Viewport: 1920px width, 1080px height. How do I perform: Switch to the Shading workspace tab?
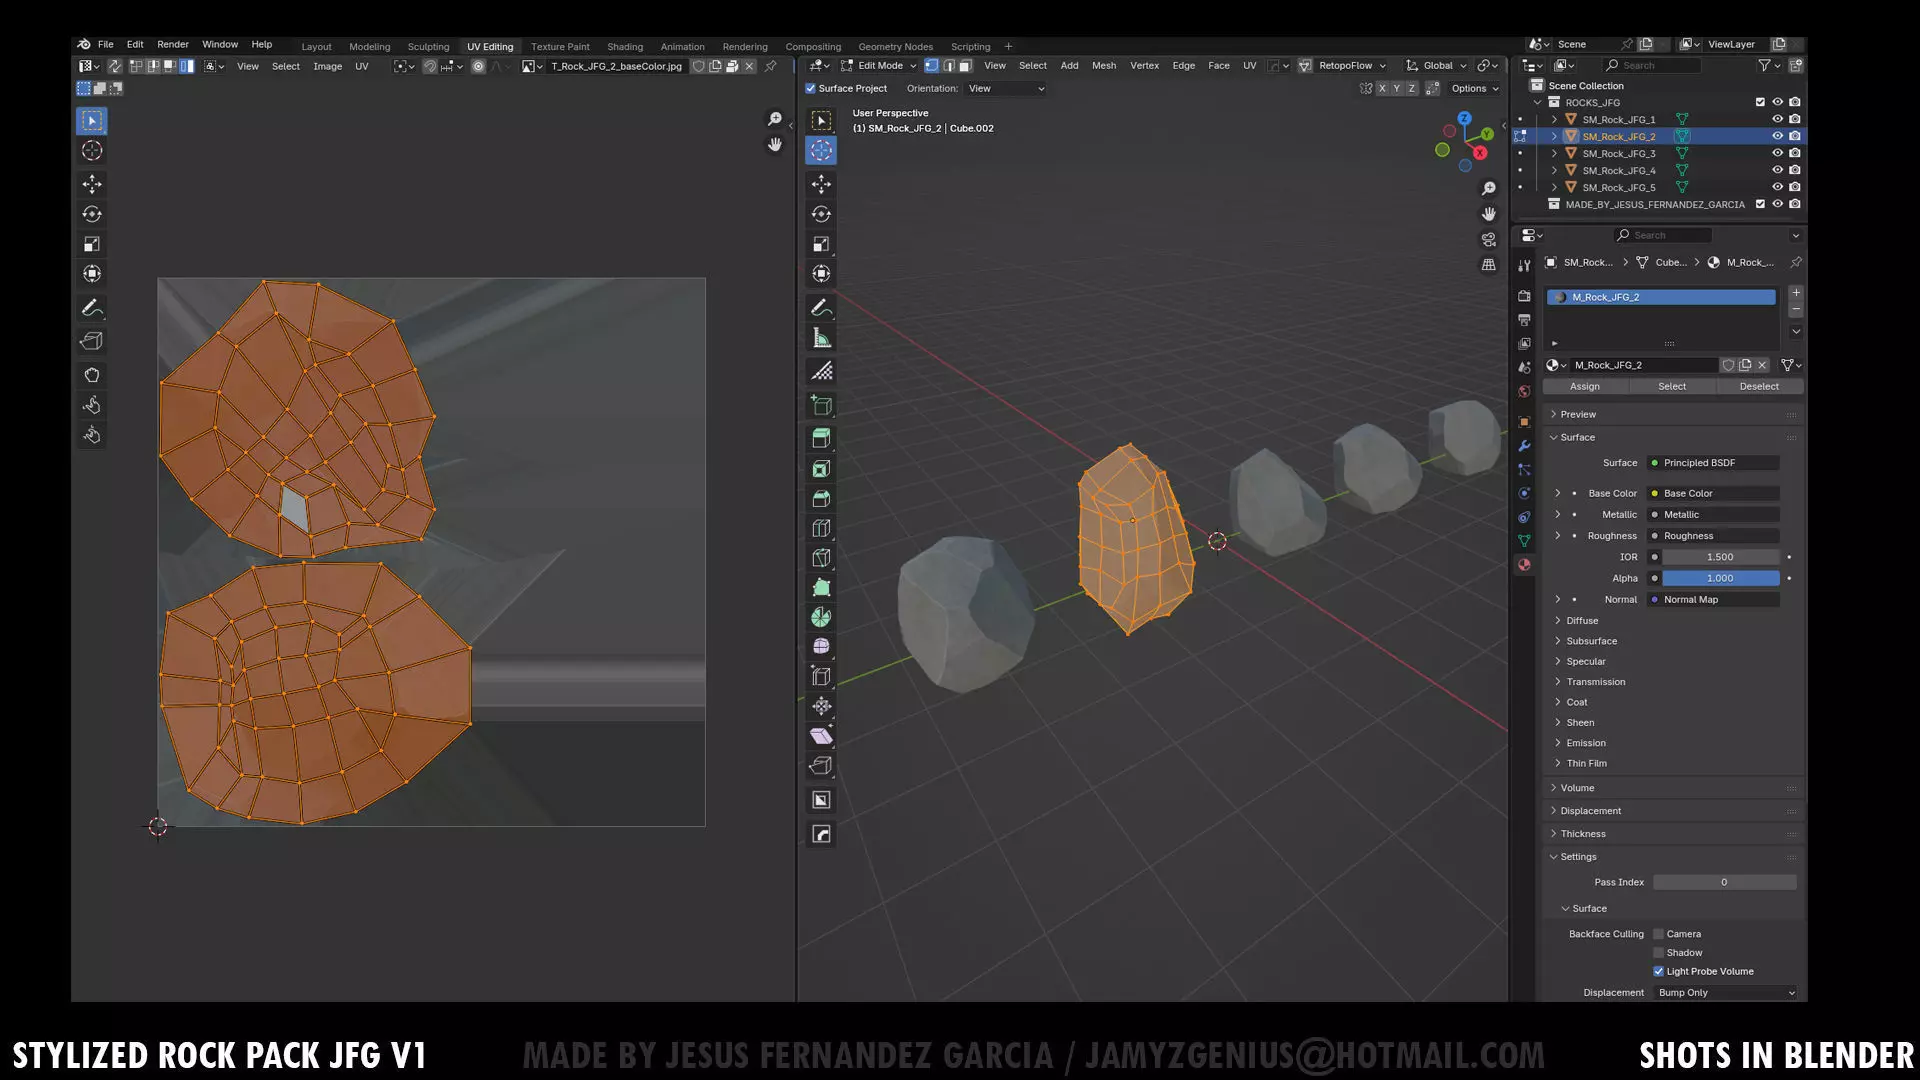pyautogui.click(x=625, y=47)
